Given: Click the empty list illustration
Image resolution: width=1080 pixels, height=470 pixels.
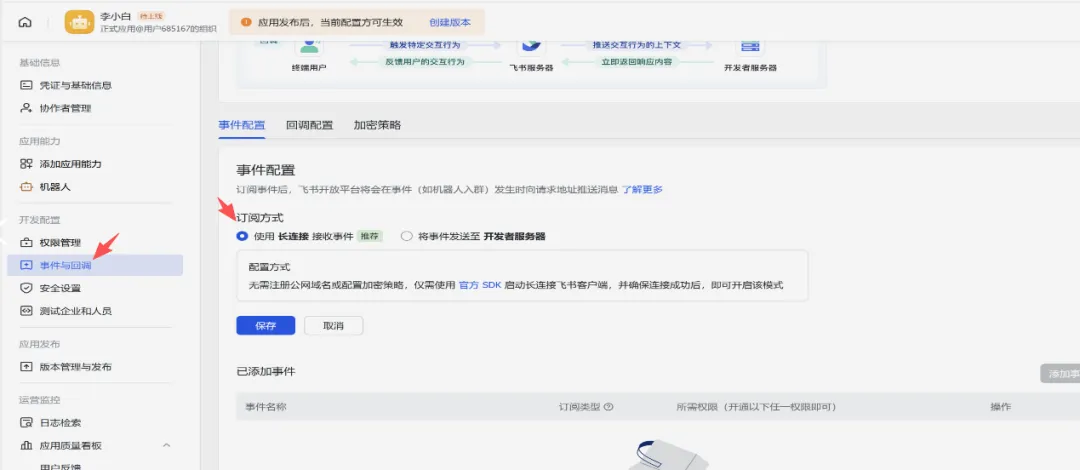Looking at the screenshot, I should 670,453.
